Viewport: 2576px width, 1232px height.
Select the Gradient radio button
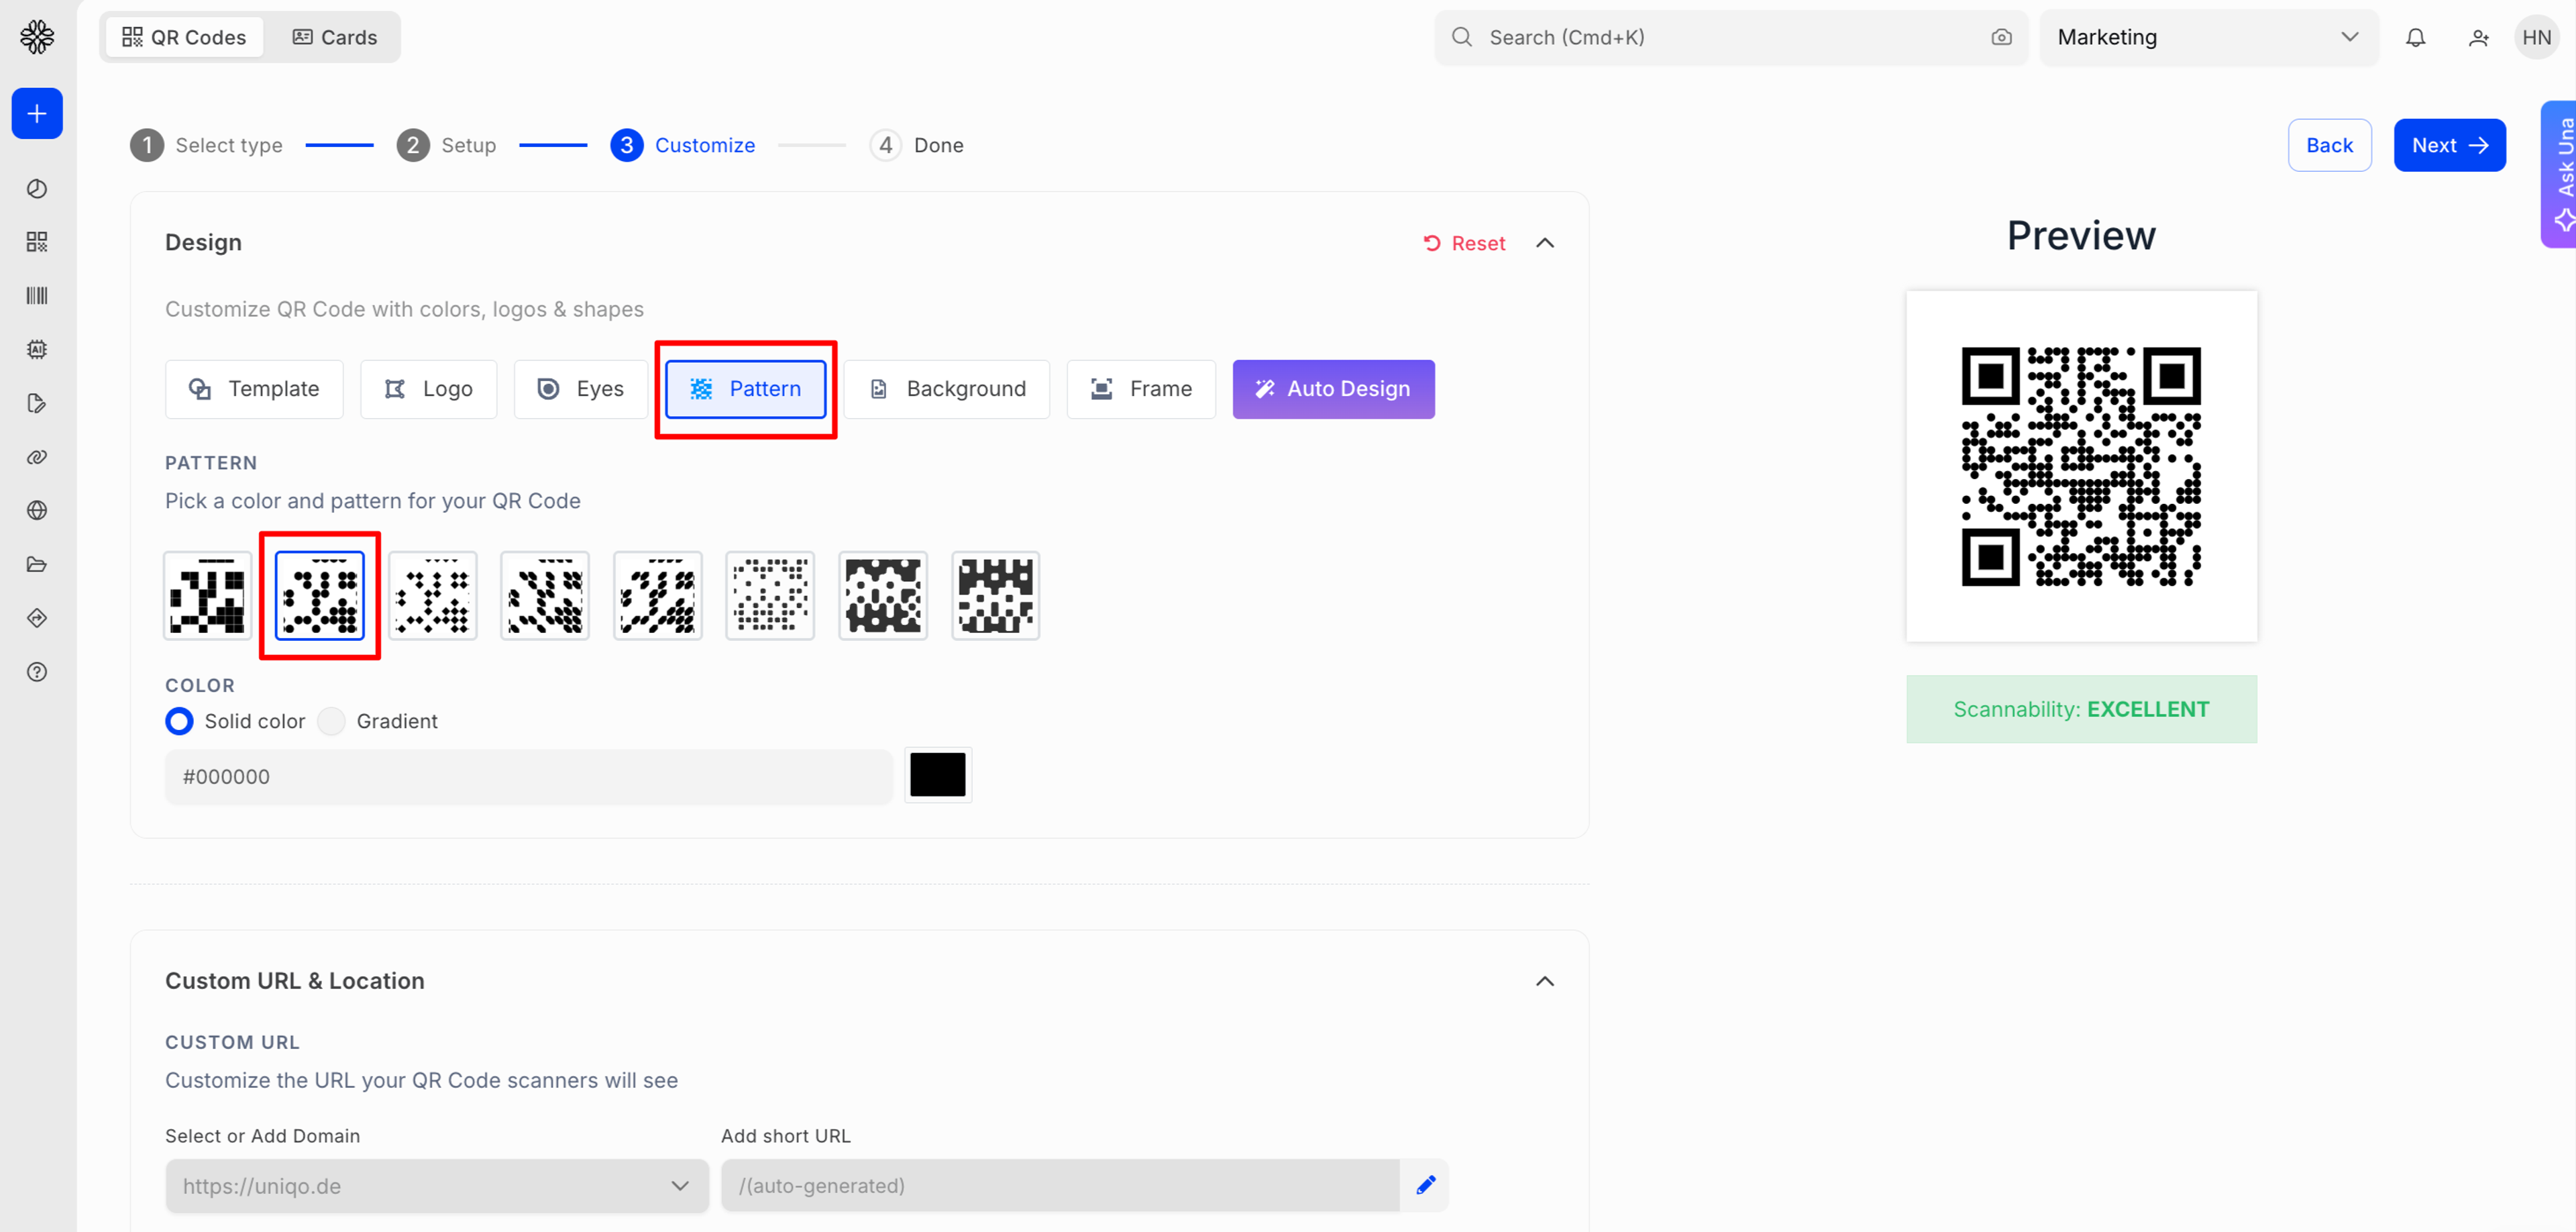click(x=331, y=721)
